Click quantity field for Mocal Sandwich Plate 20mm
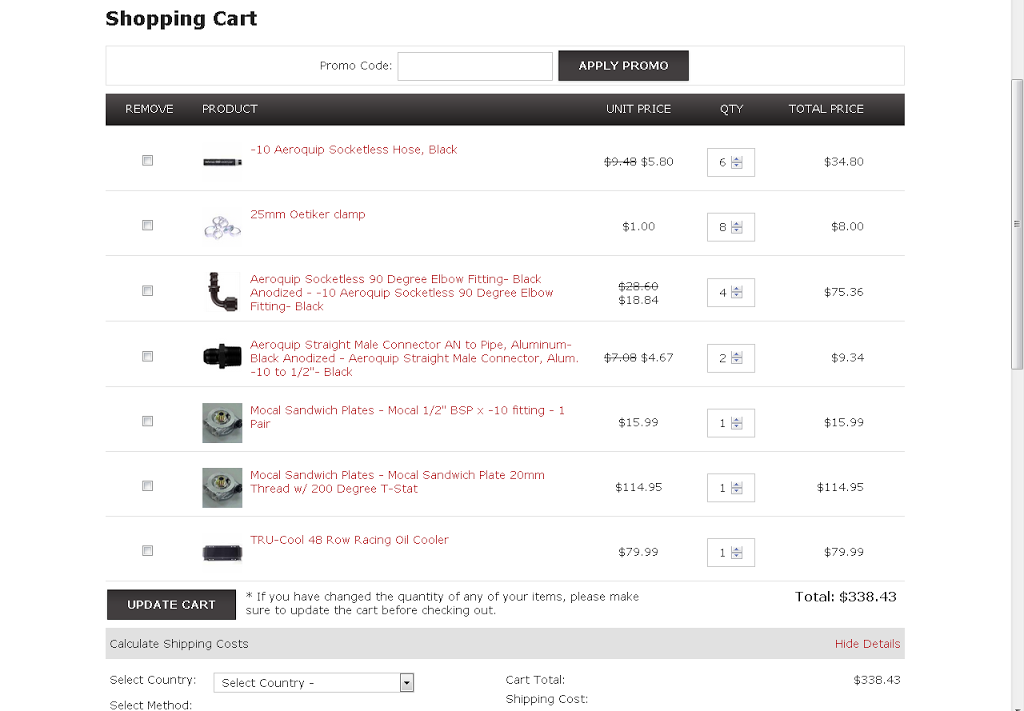1024x711 pixels. [x=722, y=488]
